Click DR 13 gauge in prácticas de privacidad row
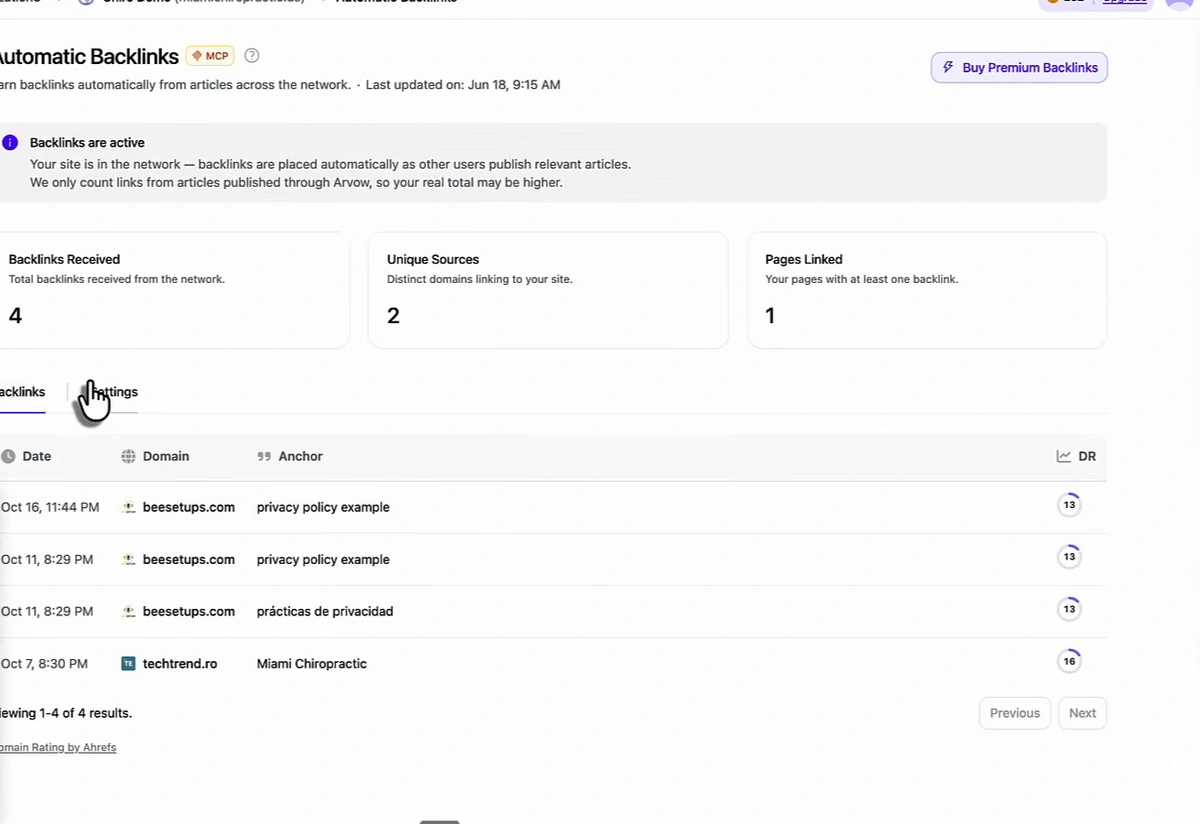1200x824 pixels. point(1069,609)
